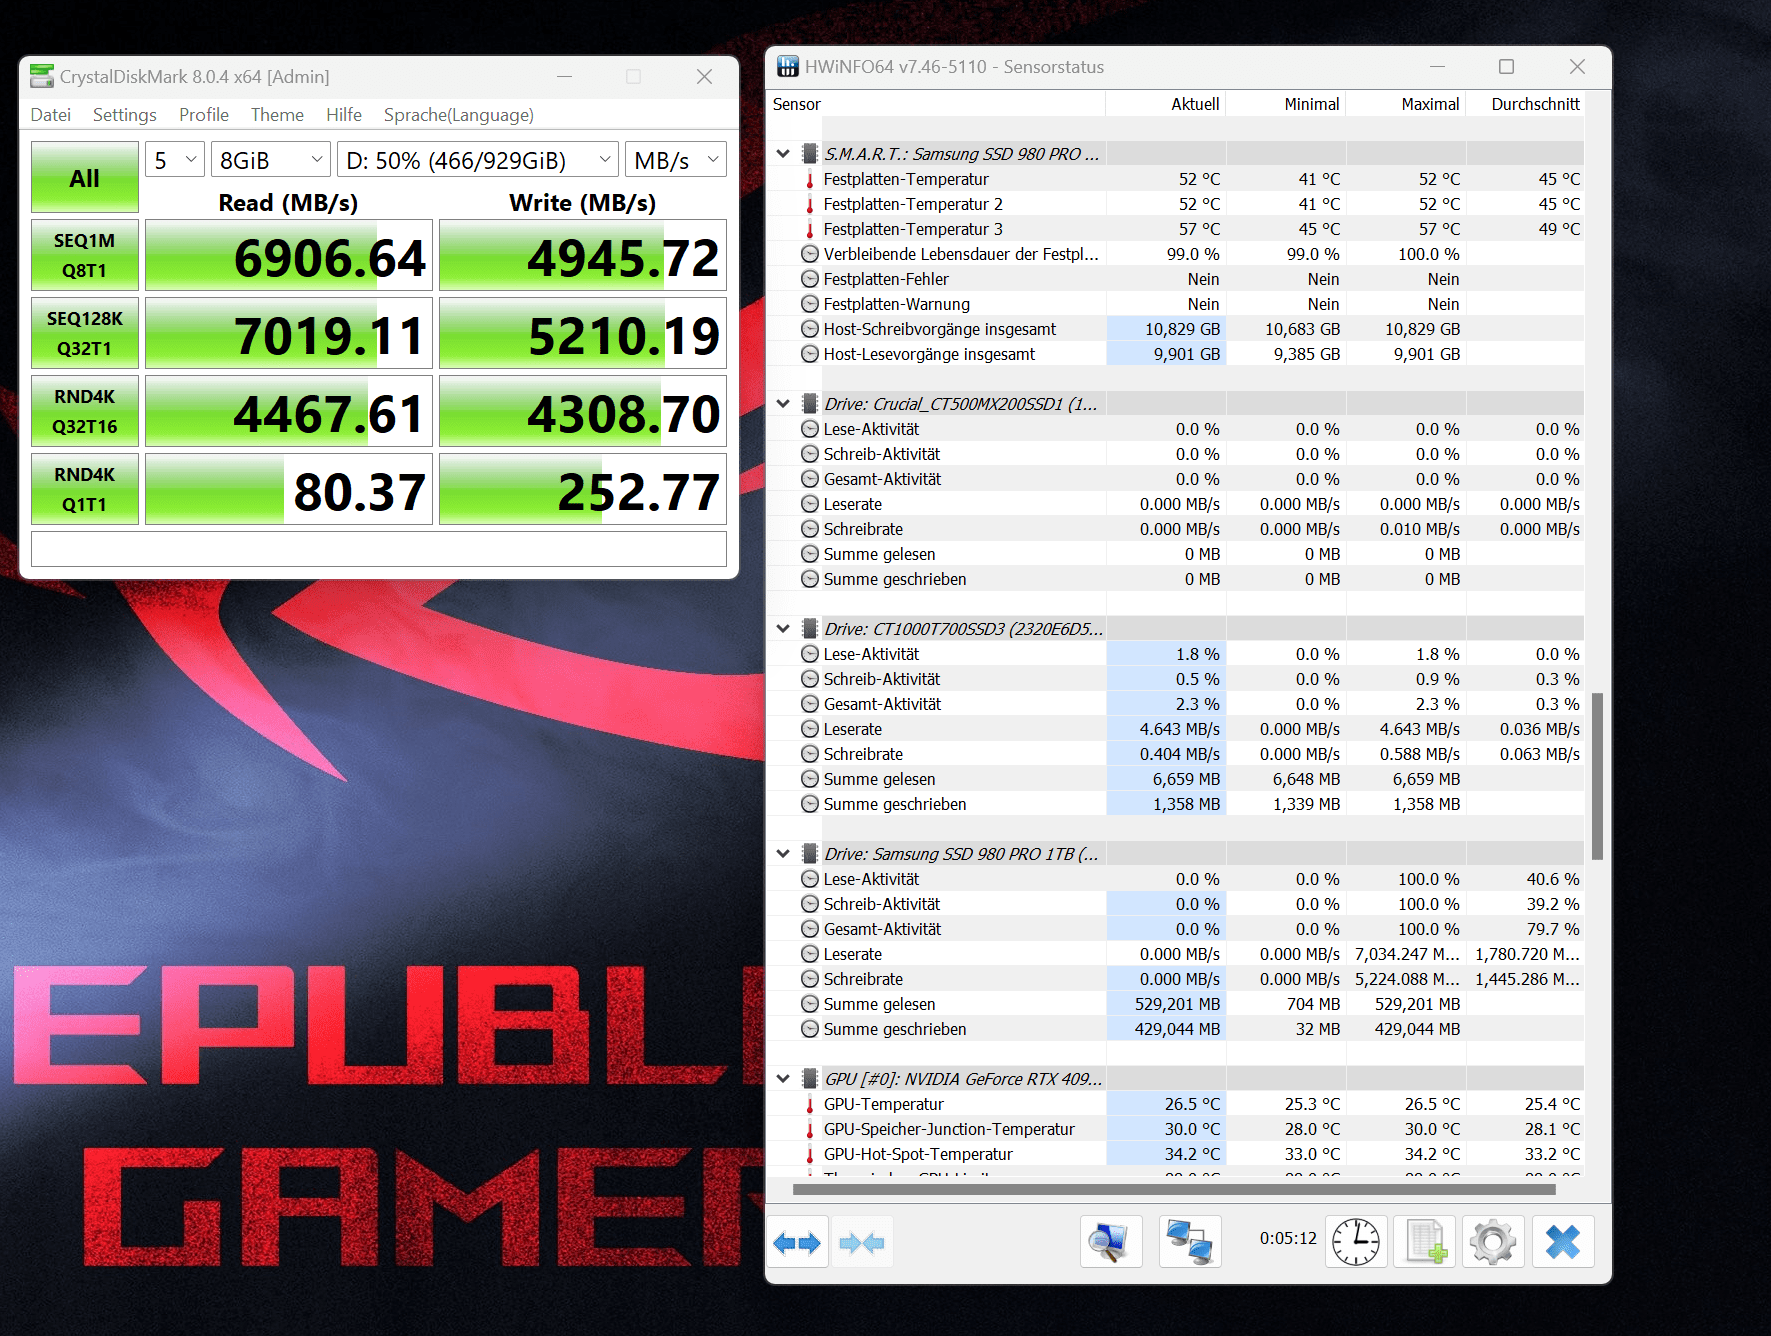Click the Minimal column header
Viewport: 1771px width, 1336px height.
tap(1286, 104)
